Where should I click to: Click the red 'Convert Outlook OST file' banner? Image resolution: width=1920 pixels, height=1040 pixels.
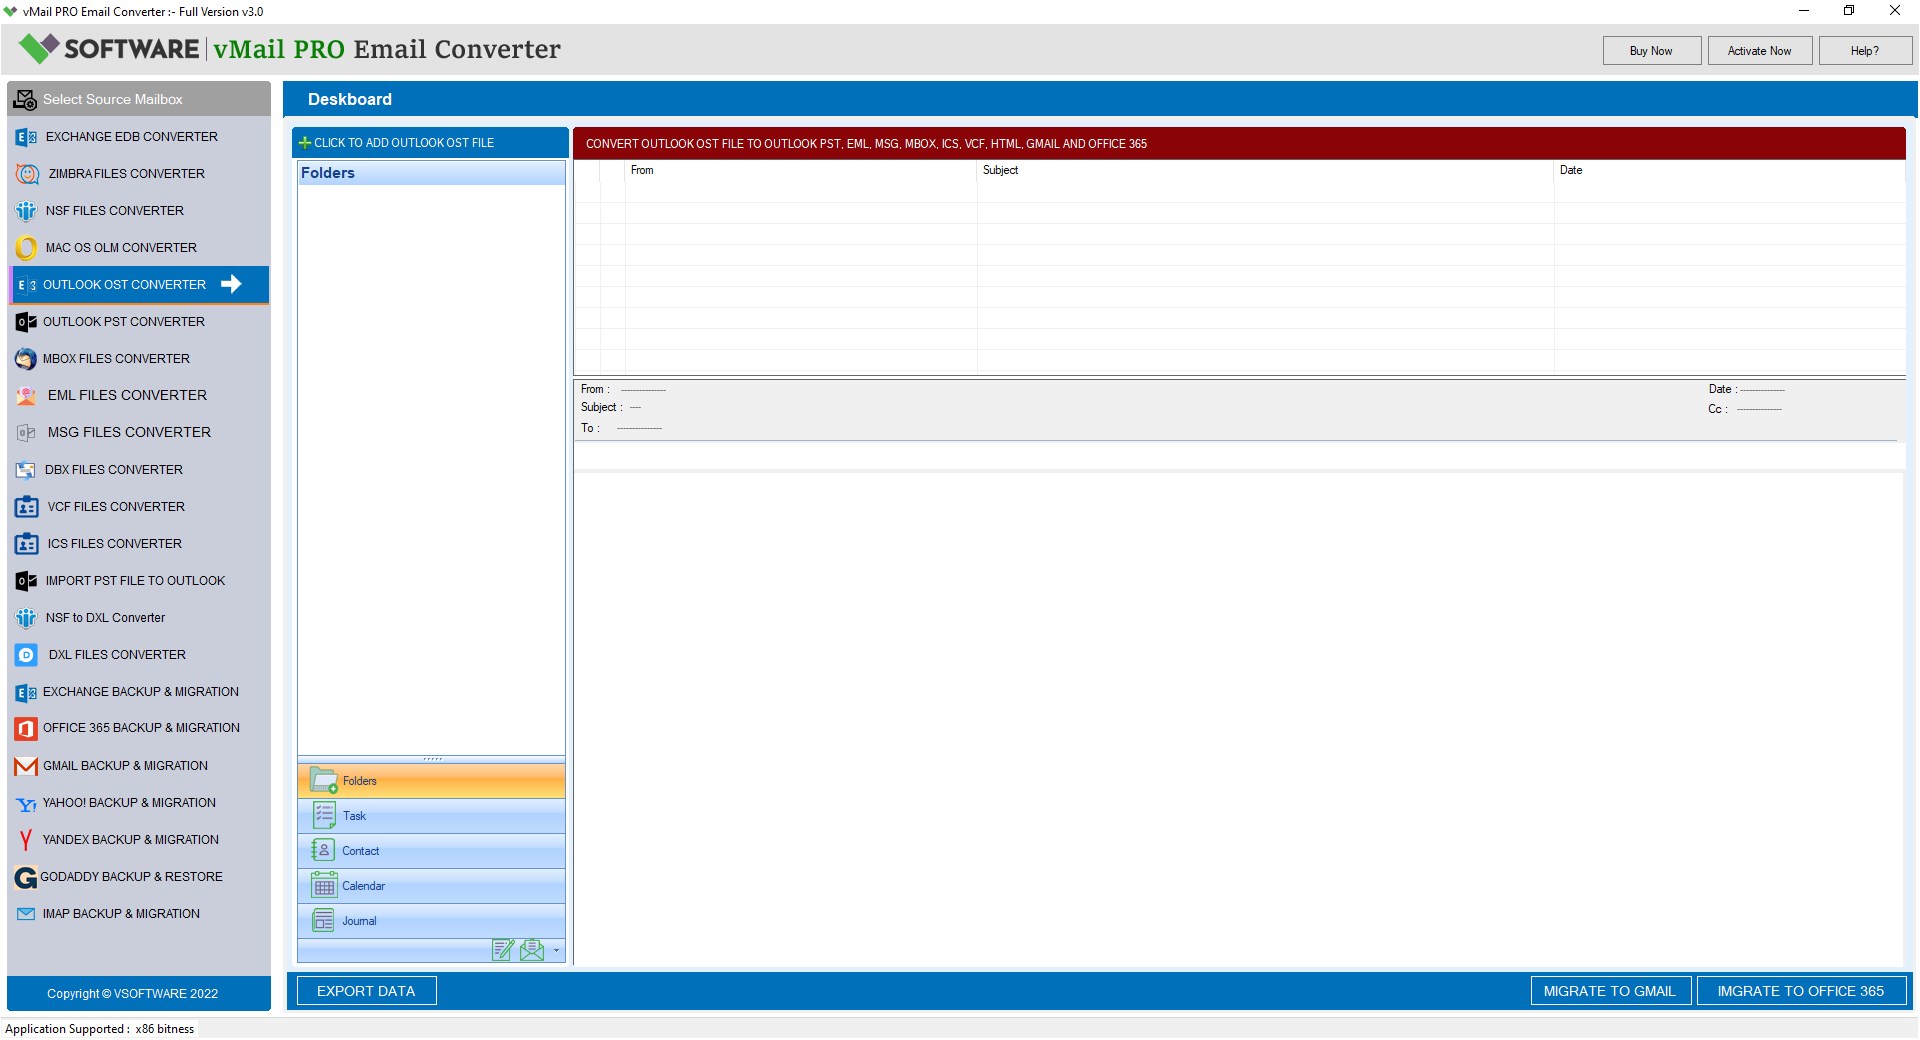pyautogui.click(x=1239, y=144)
